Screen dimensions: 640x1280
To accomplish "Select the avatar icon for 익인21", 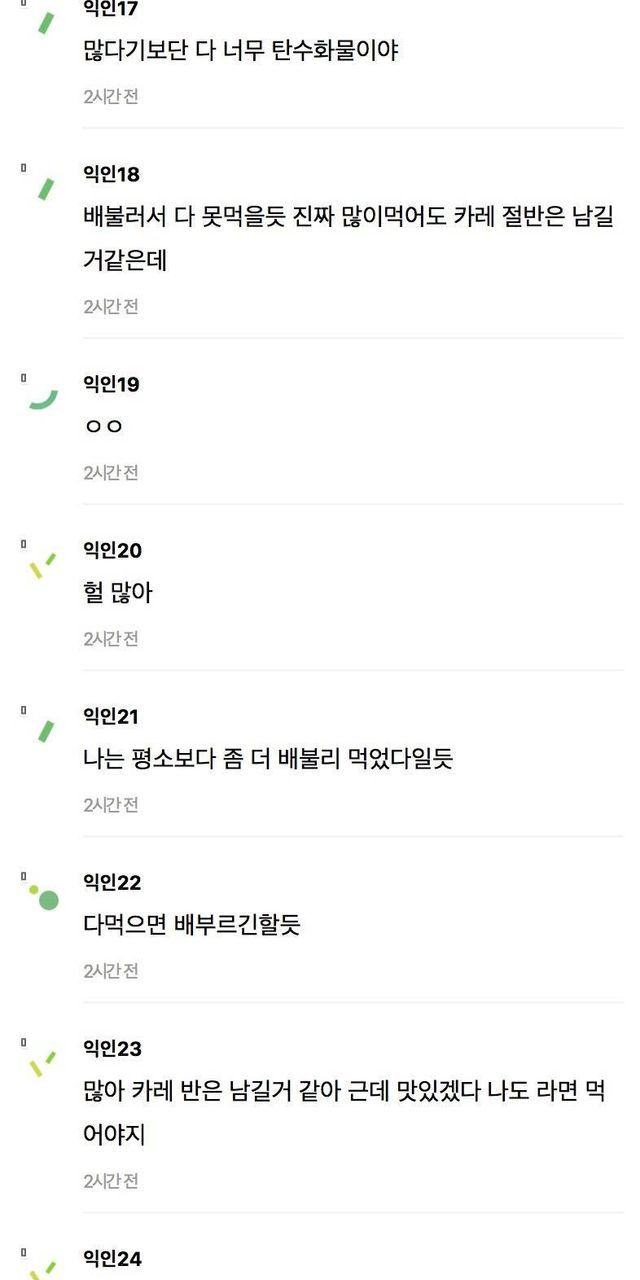I will point(44,731).
